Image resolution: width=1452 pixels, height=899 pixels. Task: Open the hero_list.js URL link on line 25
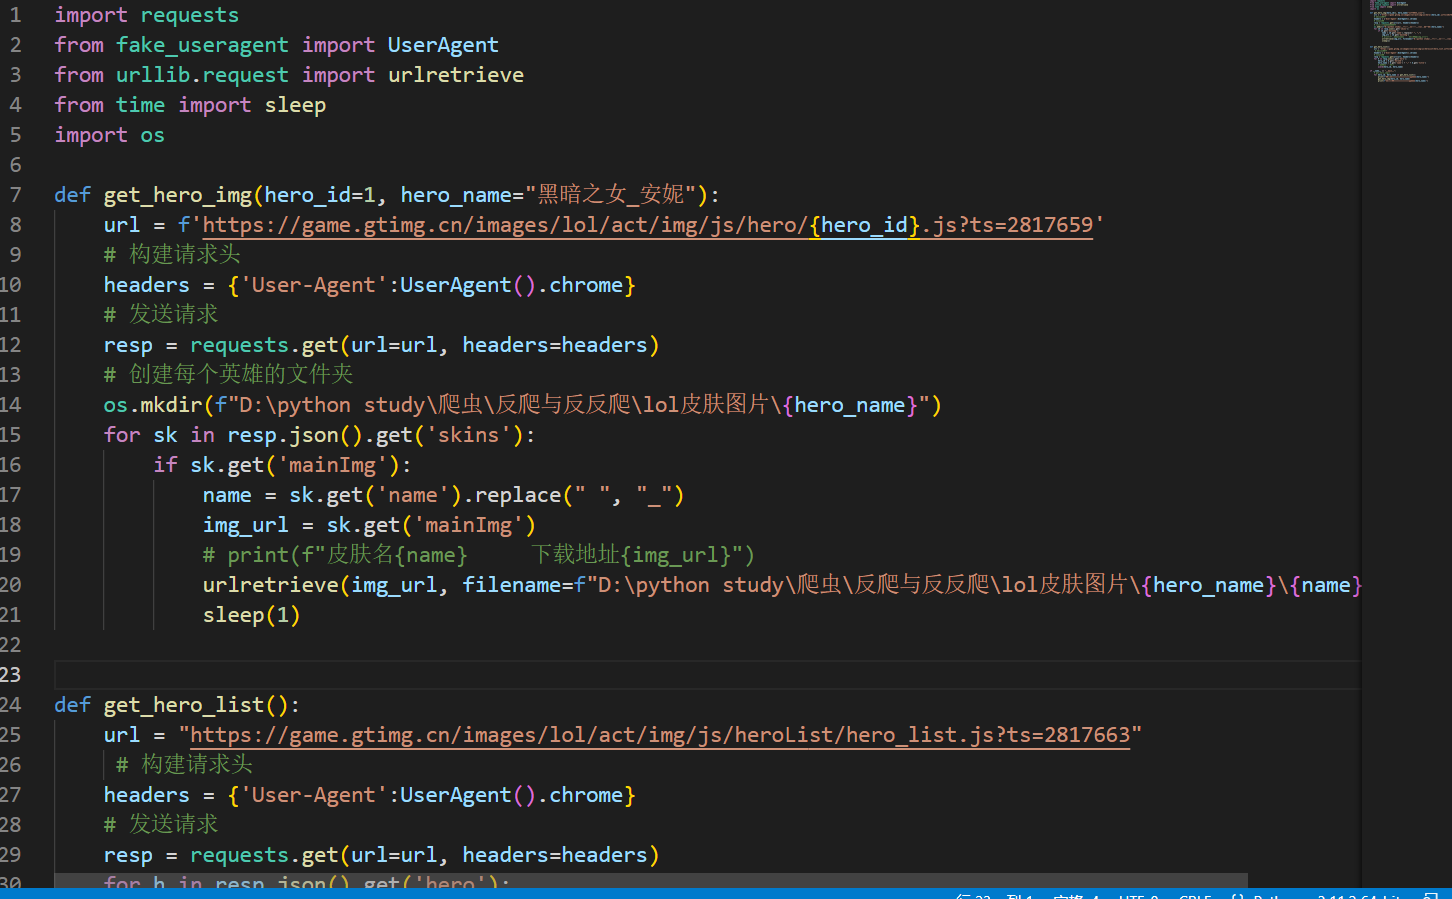pos(660,735)
